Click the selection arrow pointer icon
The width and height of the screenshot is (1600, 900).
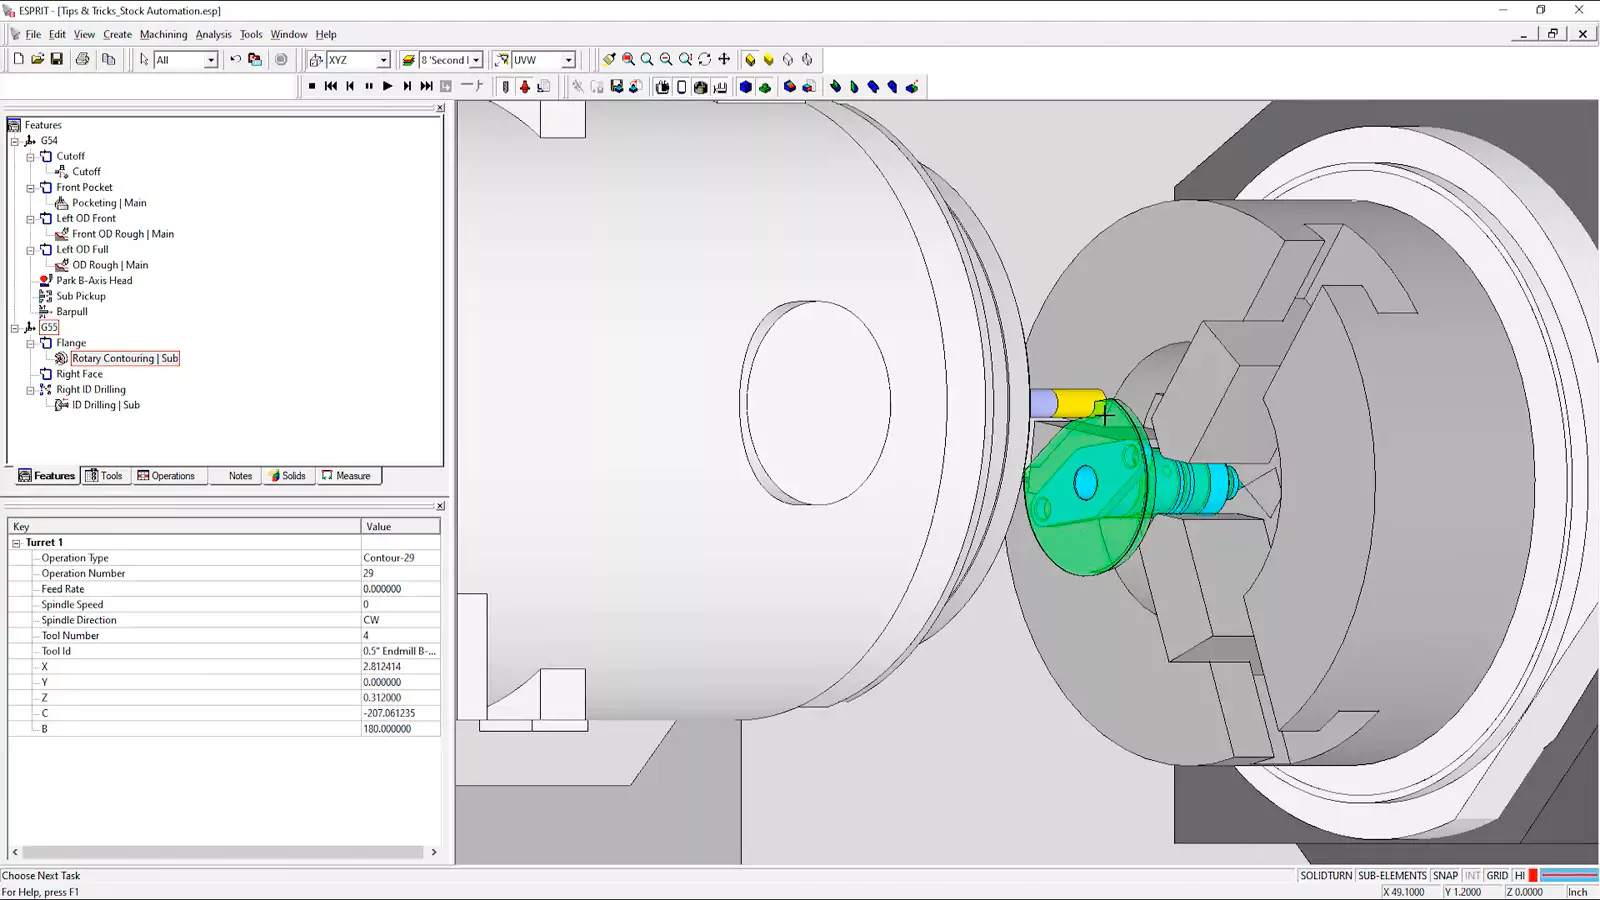[x=144, y=60]
